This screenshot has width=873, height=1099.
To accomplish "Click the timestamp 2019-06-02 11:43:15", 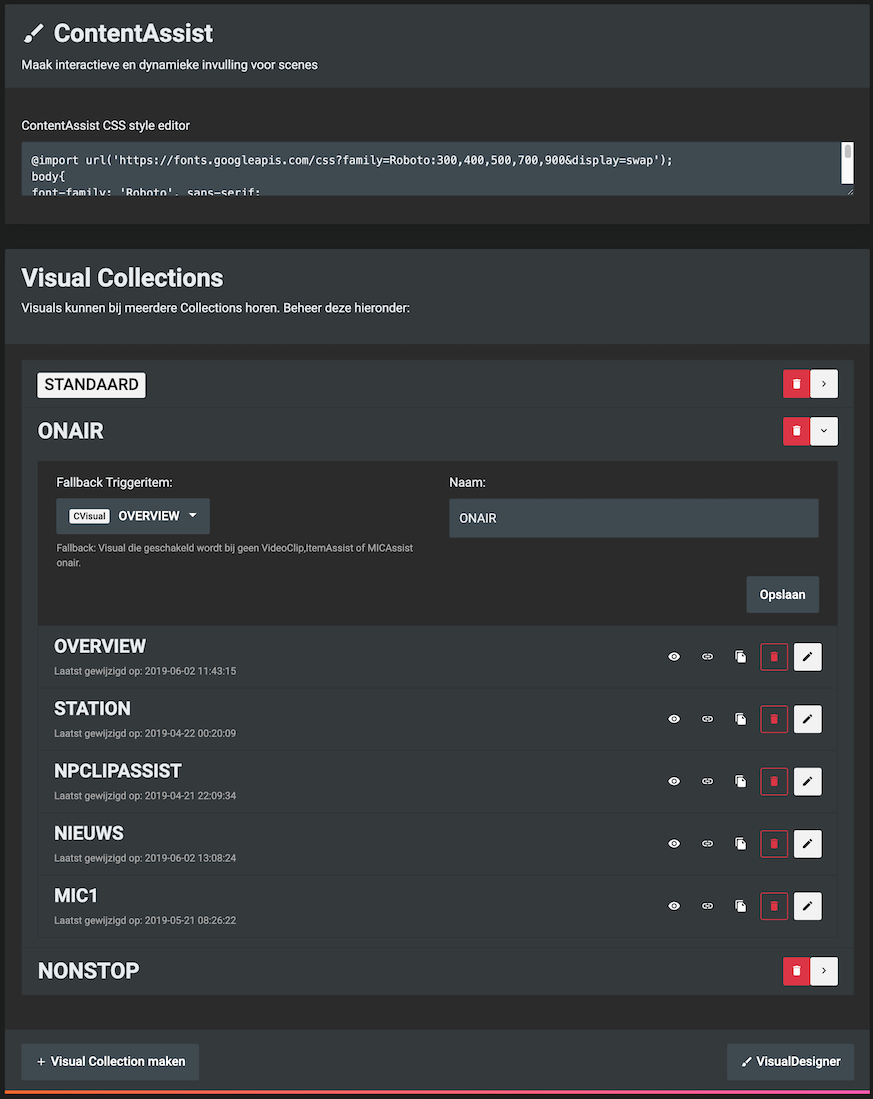I will pos(191,671).
